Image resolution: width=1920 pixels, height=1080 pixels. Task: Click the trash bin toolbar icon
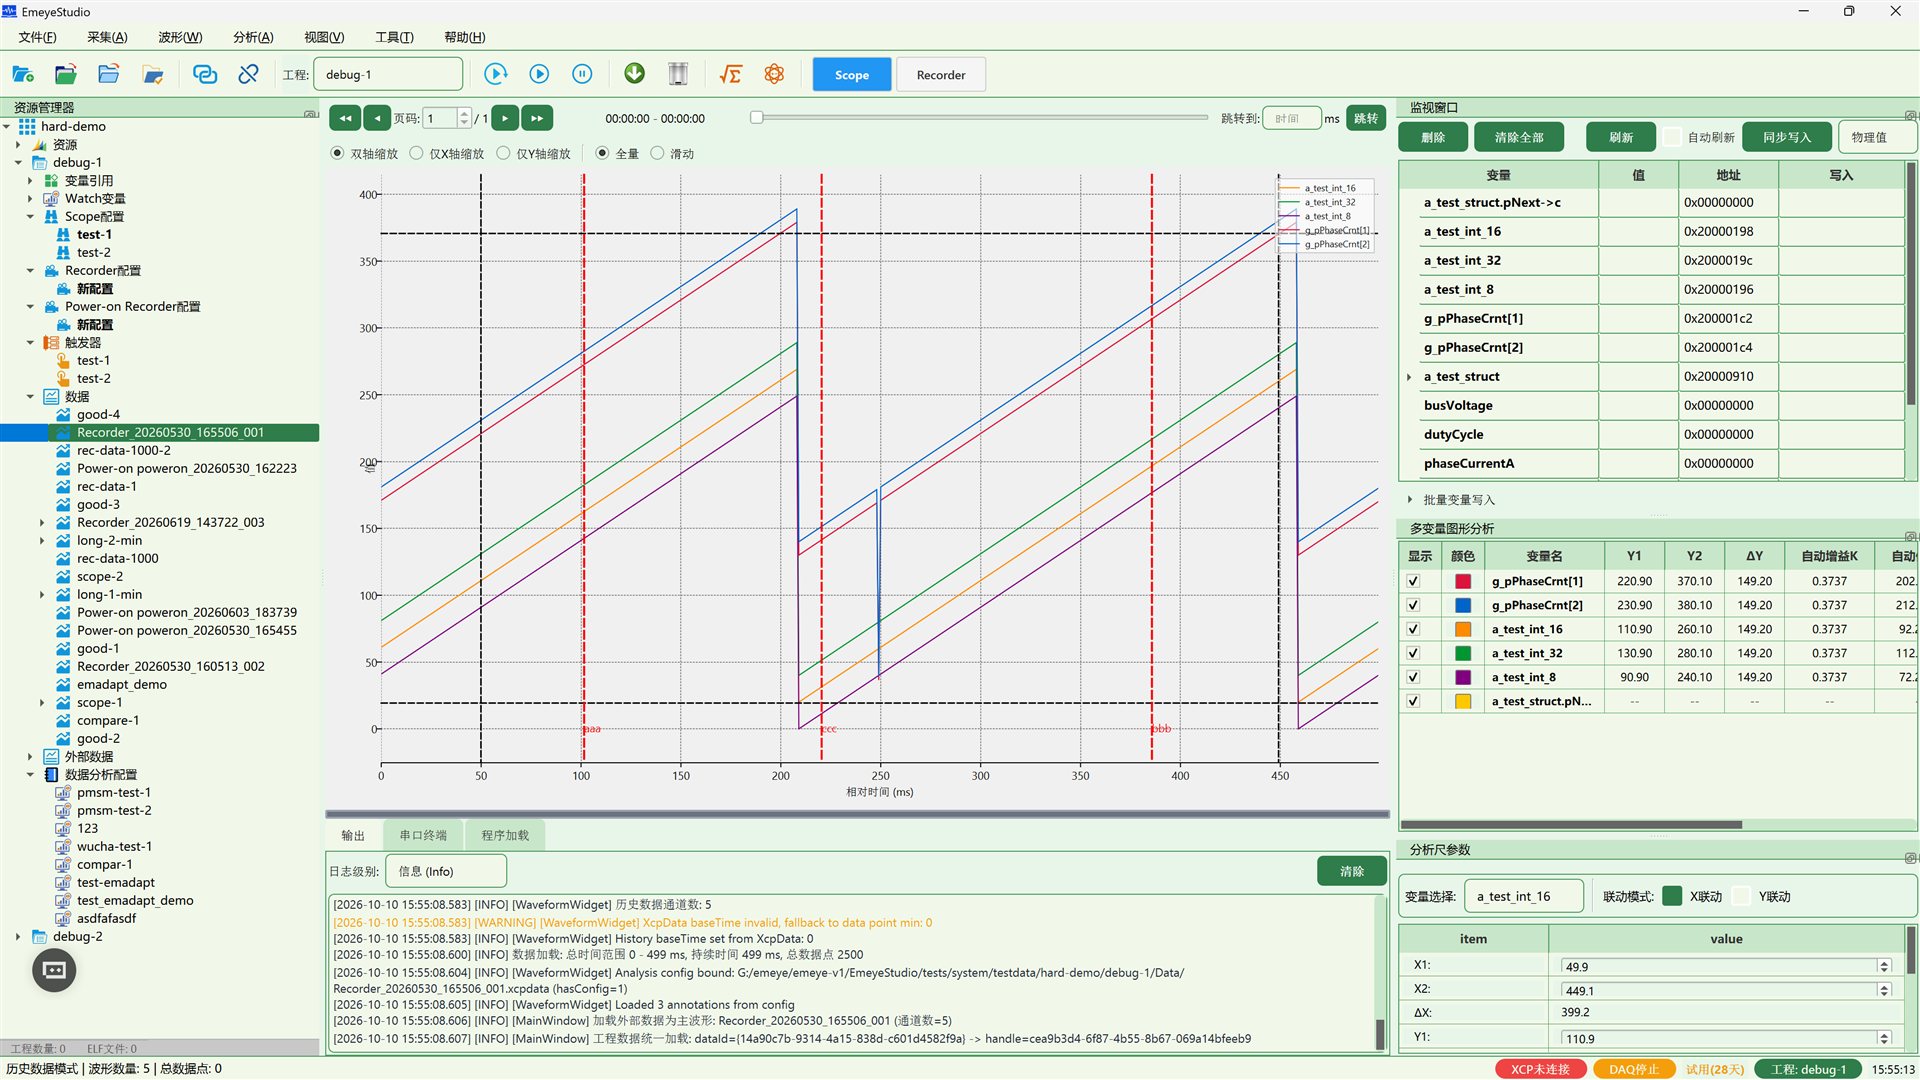678,74
